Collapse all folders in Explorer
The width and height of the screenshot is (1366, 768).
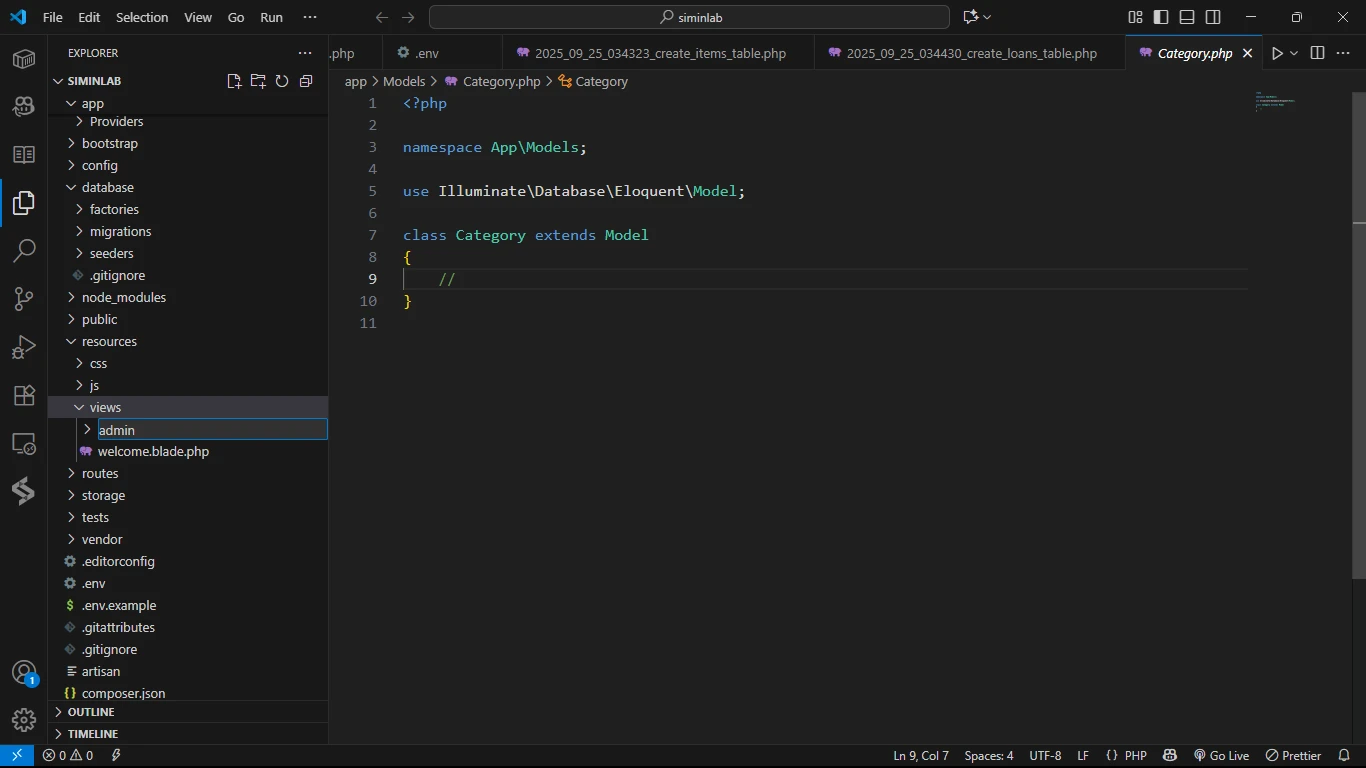click(306, 81)
